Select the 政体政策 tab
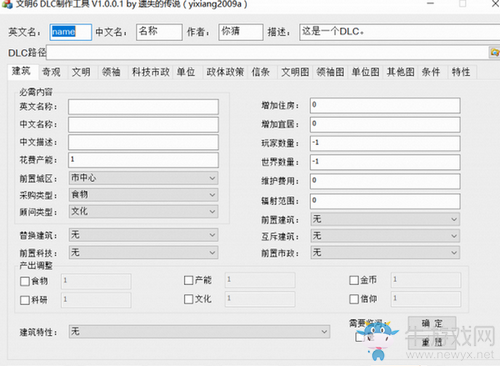 tap(225, 72)
